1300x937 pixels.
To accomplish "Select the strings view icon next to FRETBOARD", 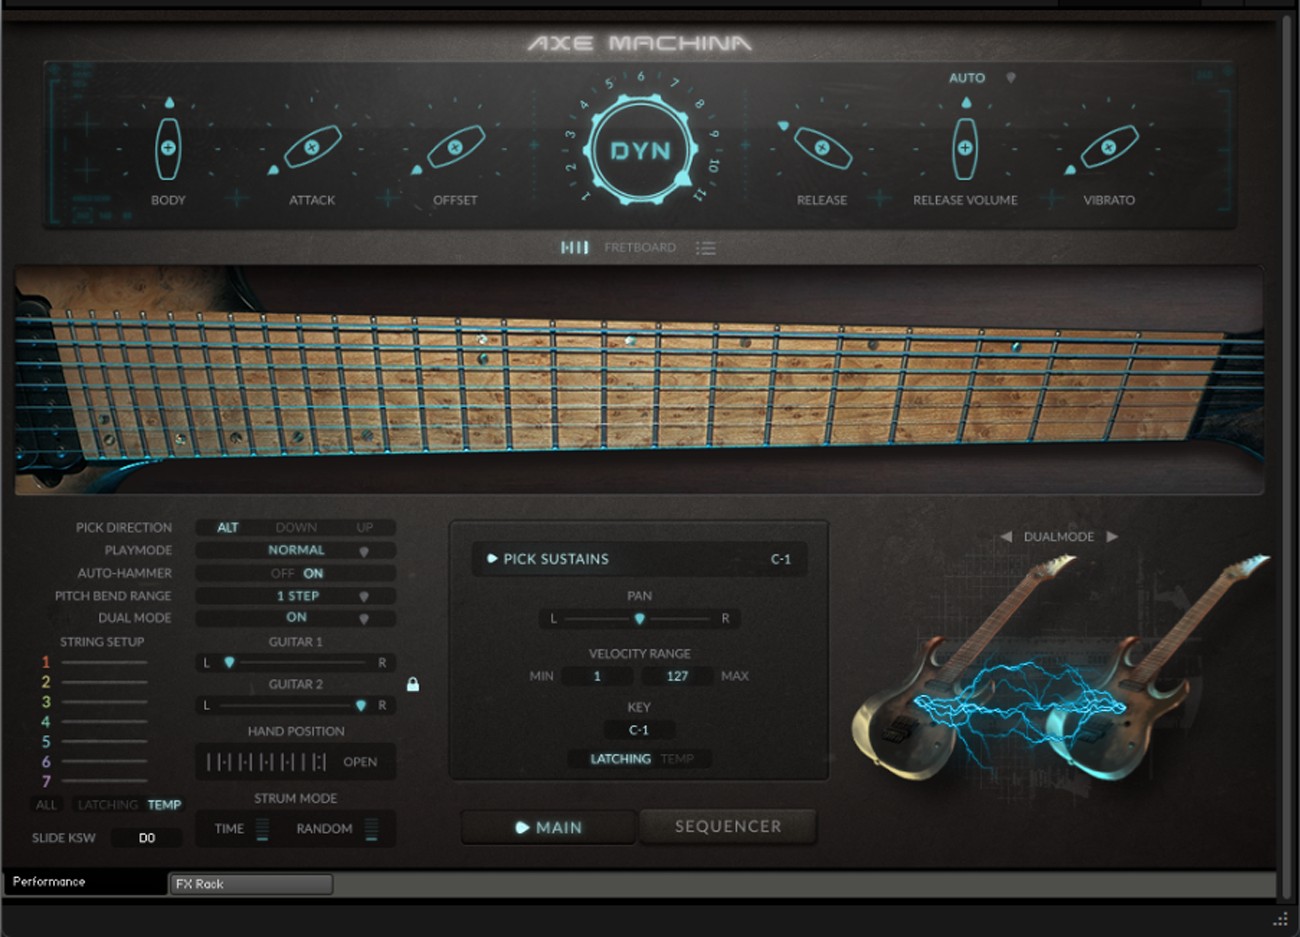I will pyautogui.click(x=575, y=247).
